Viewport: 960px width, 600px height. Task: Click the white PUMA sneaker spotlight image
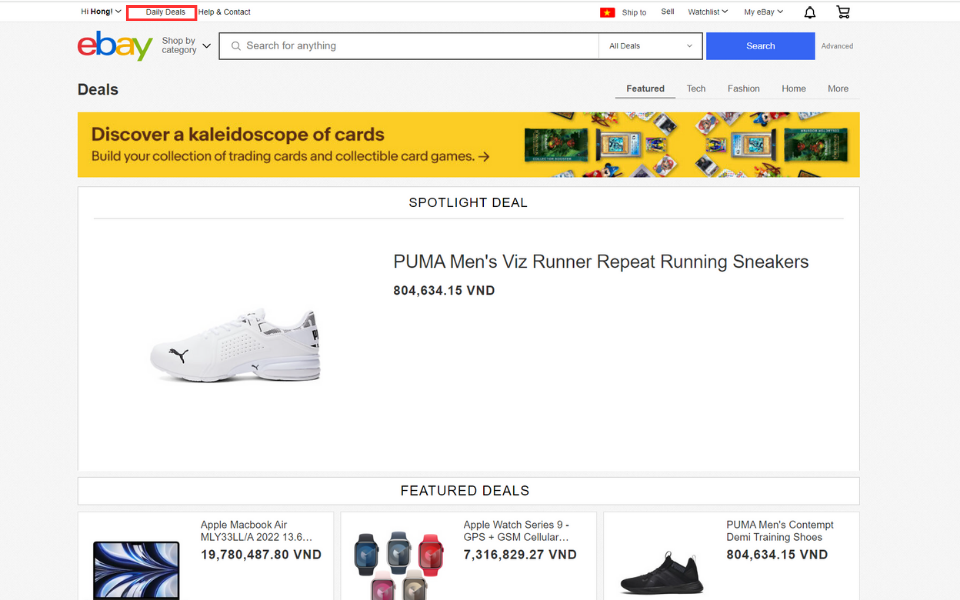coord(236,345)
